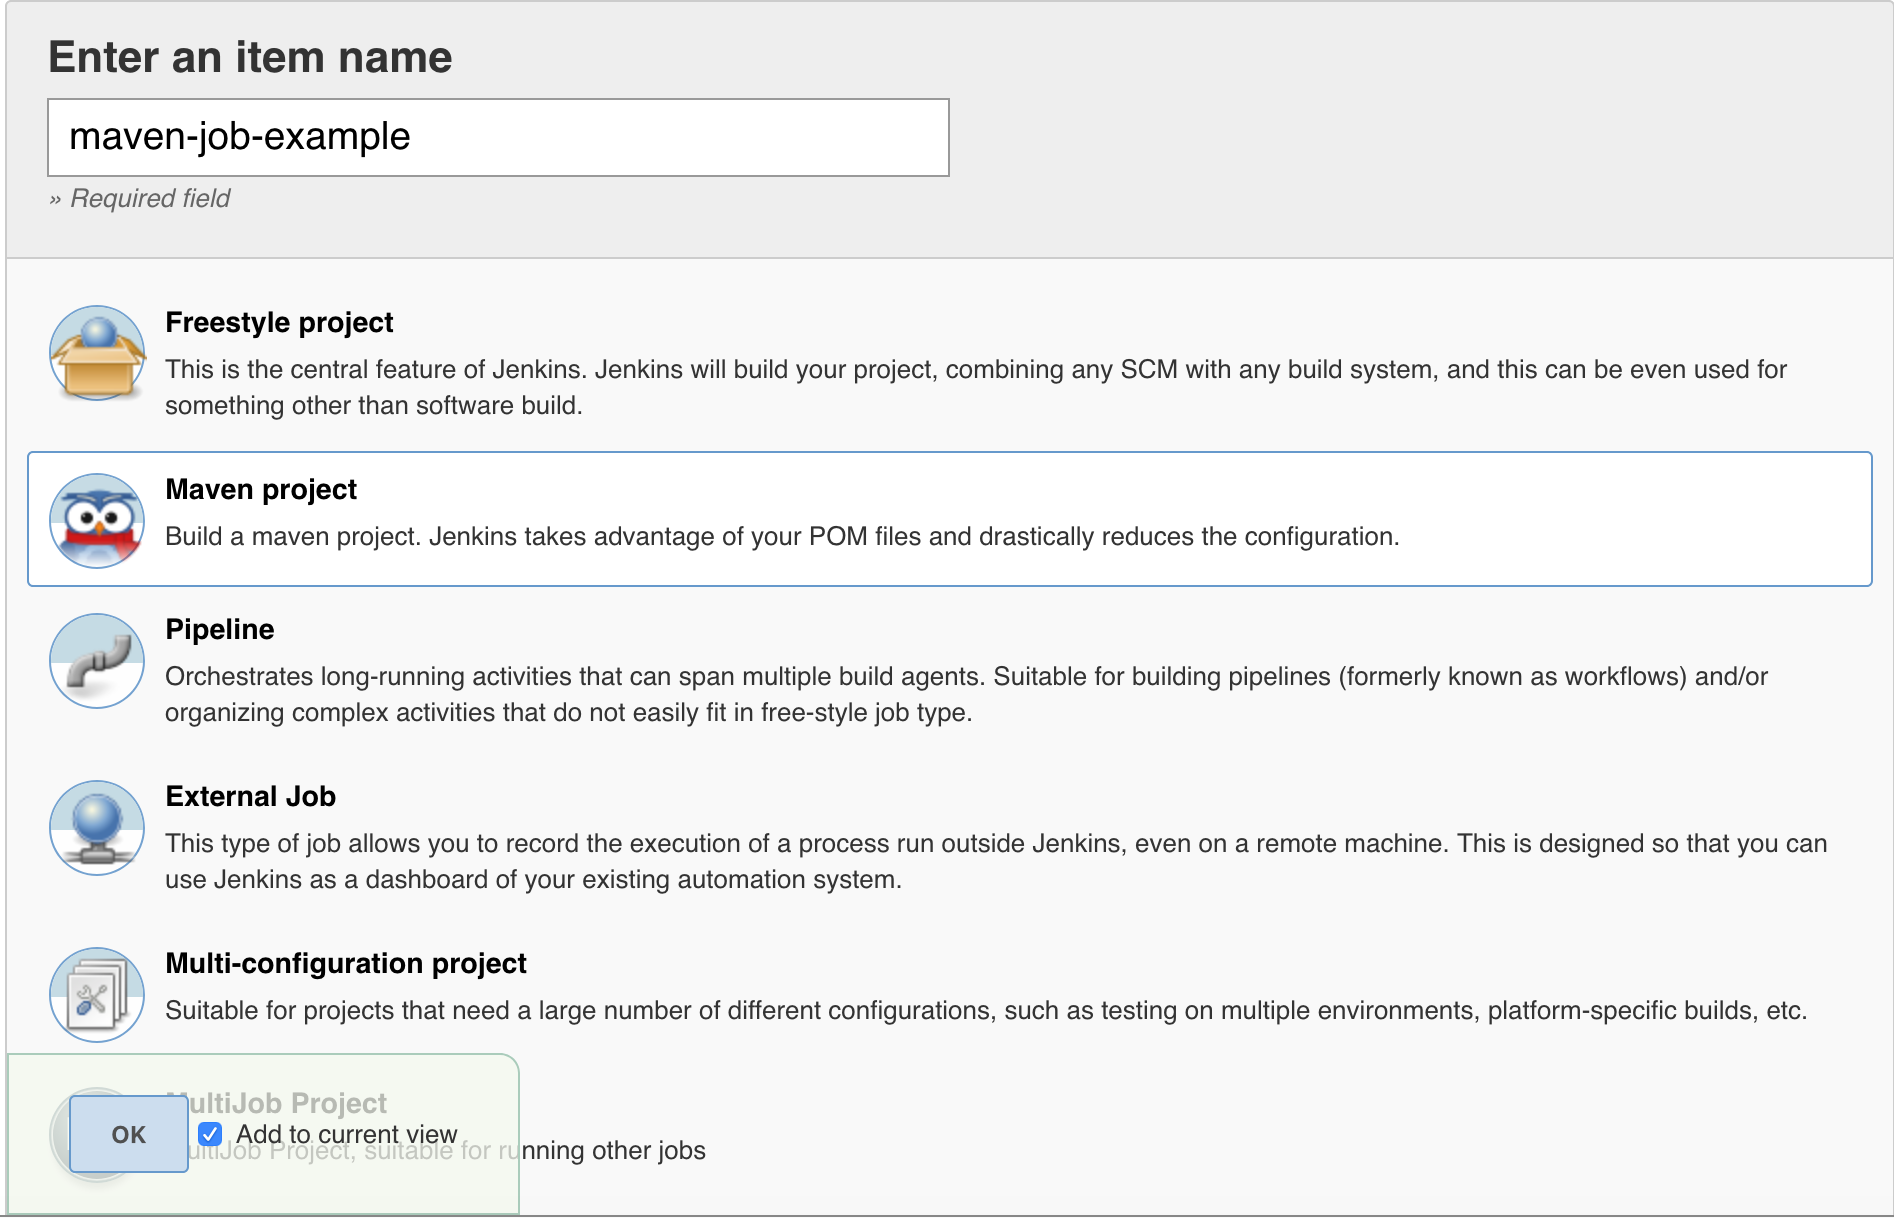Screen dimensions: 1894x1218
Task: Select the Freestyle project title
Action: tap(279, 322)
